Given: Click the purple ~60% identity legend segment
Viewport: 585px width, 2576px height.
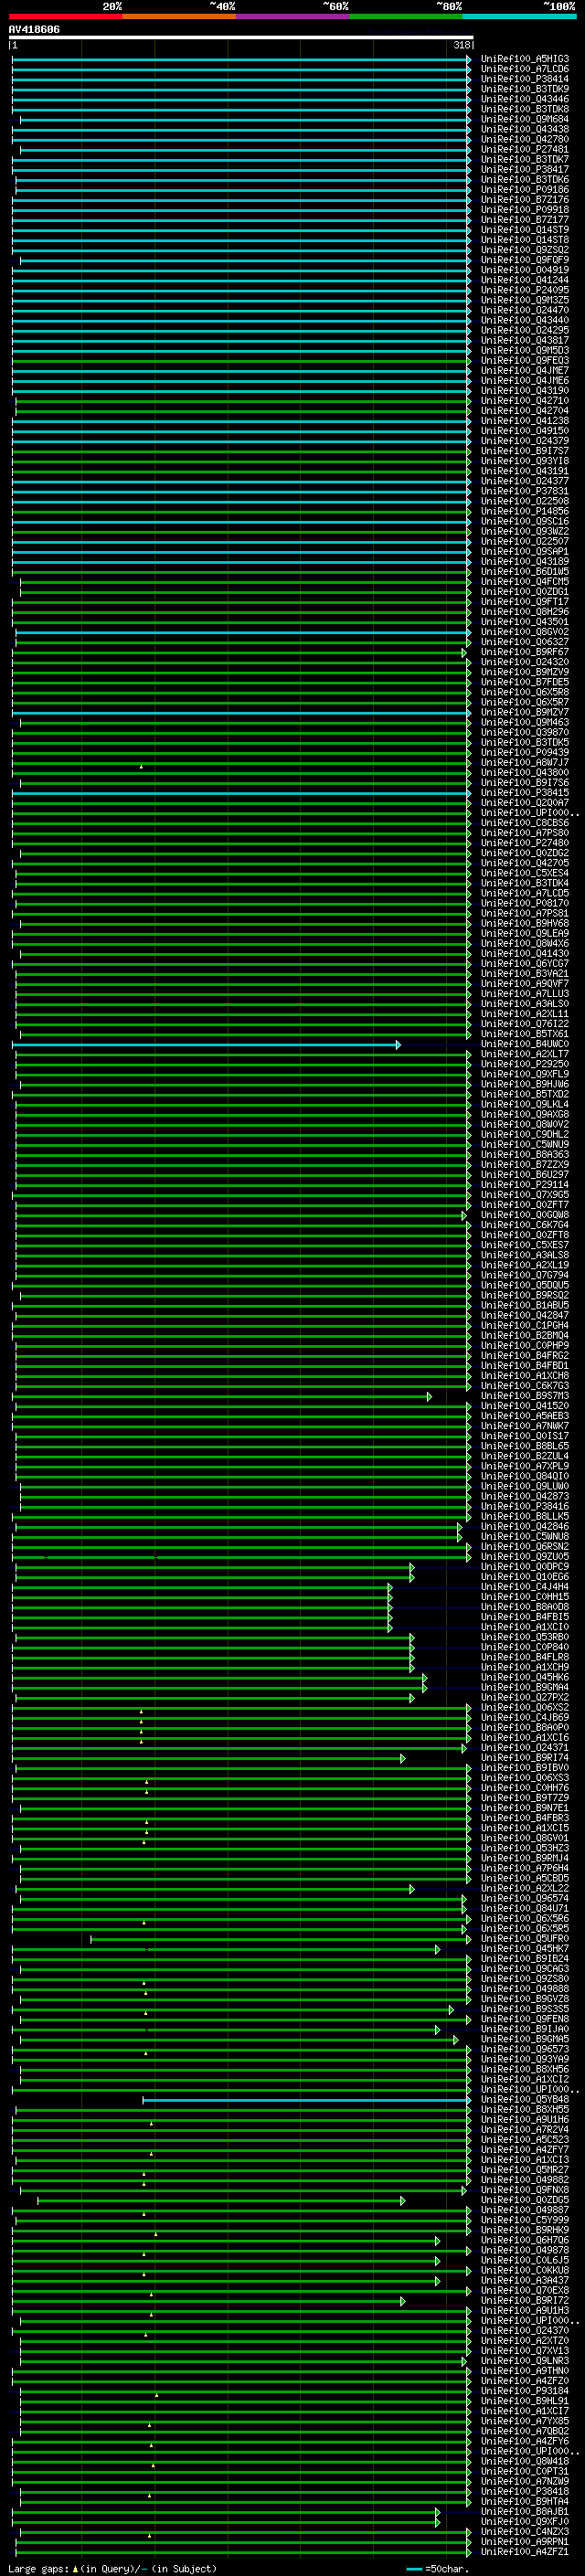Looking at the screenshot, I should (293, 16).
